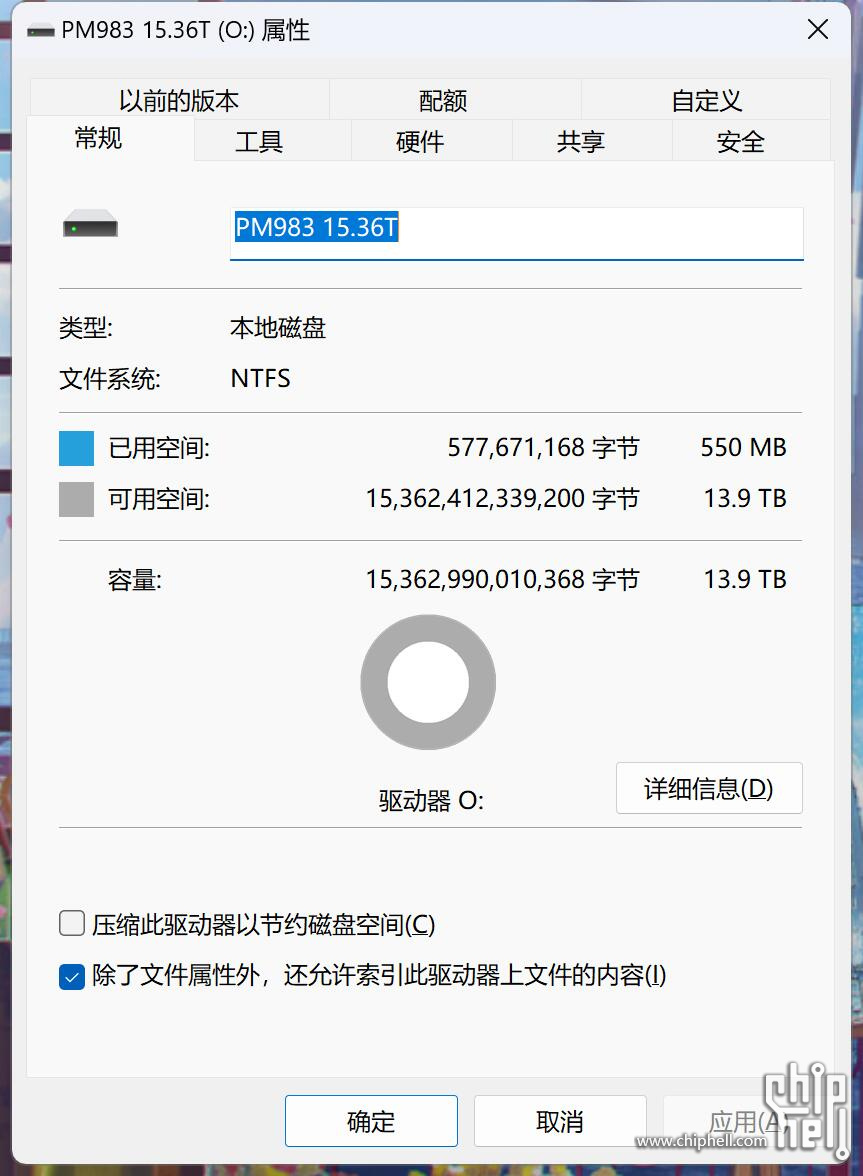The height and width of the screenshot is (1176, 863).
Task: Click the 取消 button
Action: point(560,1121)
